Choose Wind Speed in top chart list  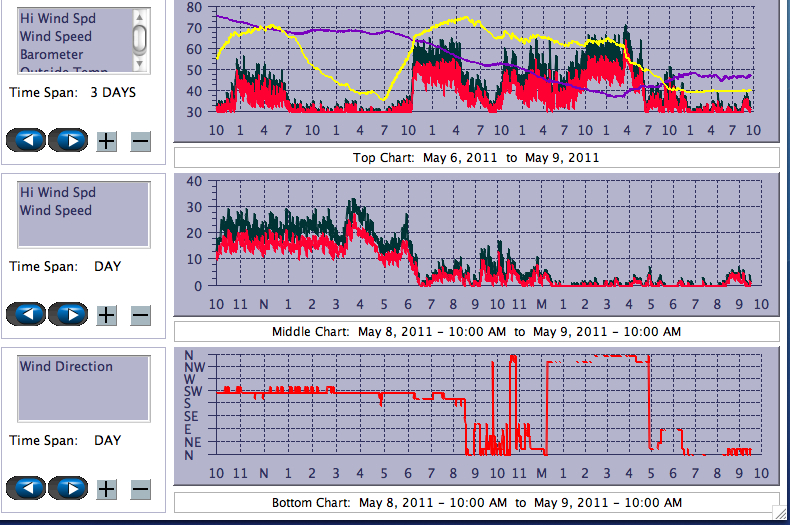click(x=55, y=36)
